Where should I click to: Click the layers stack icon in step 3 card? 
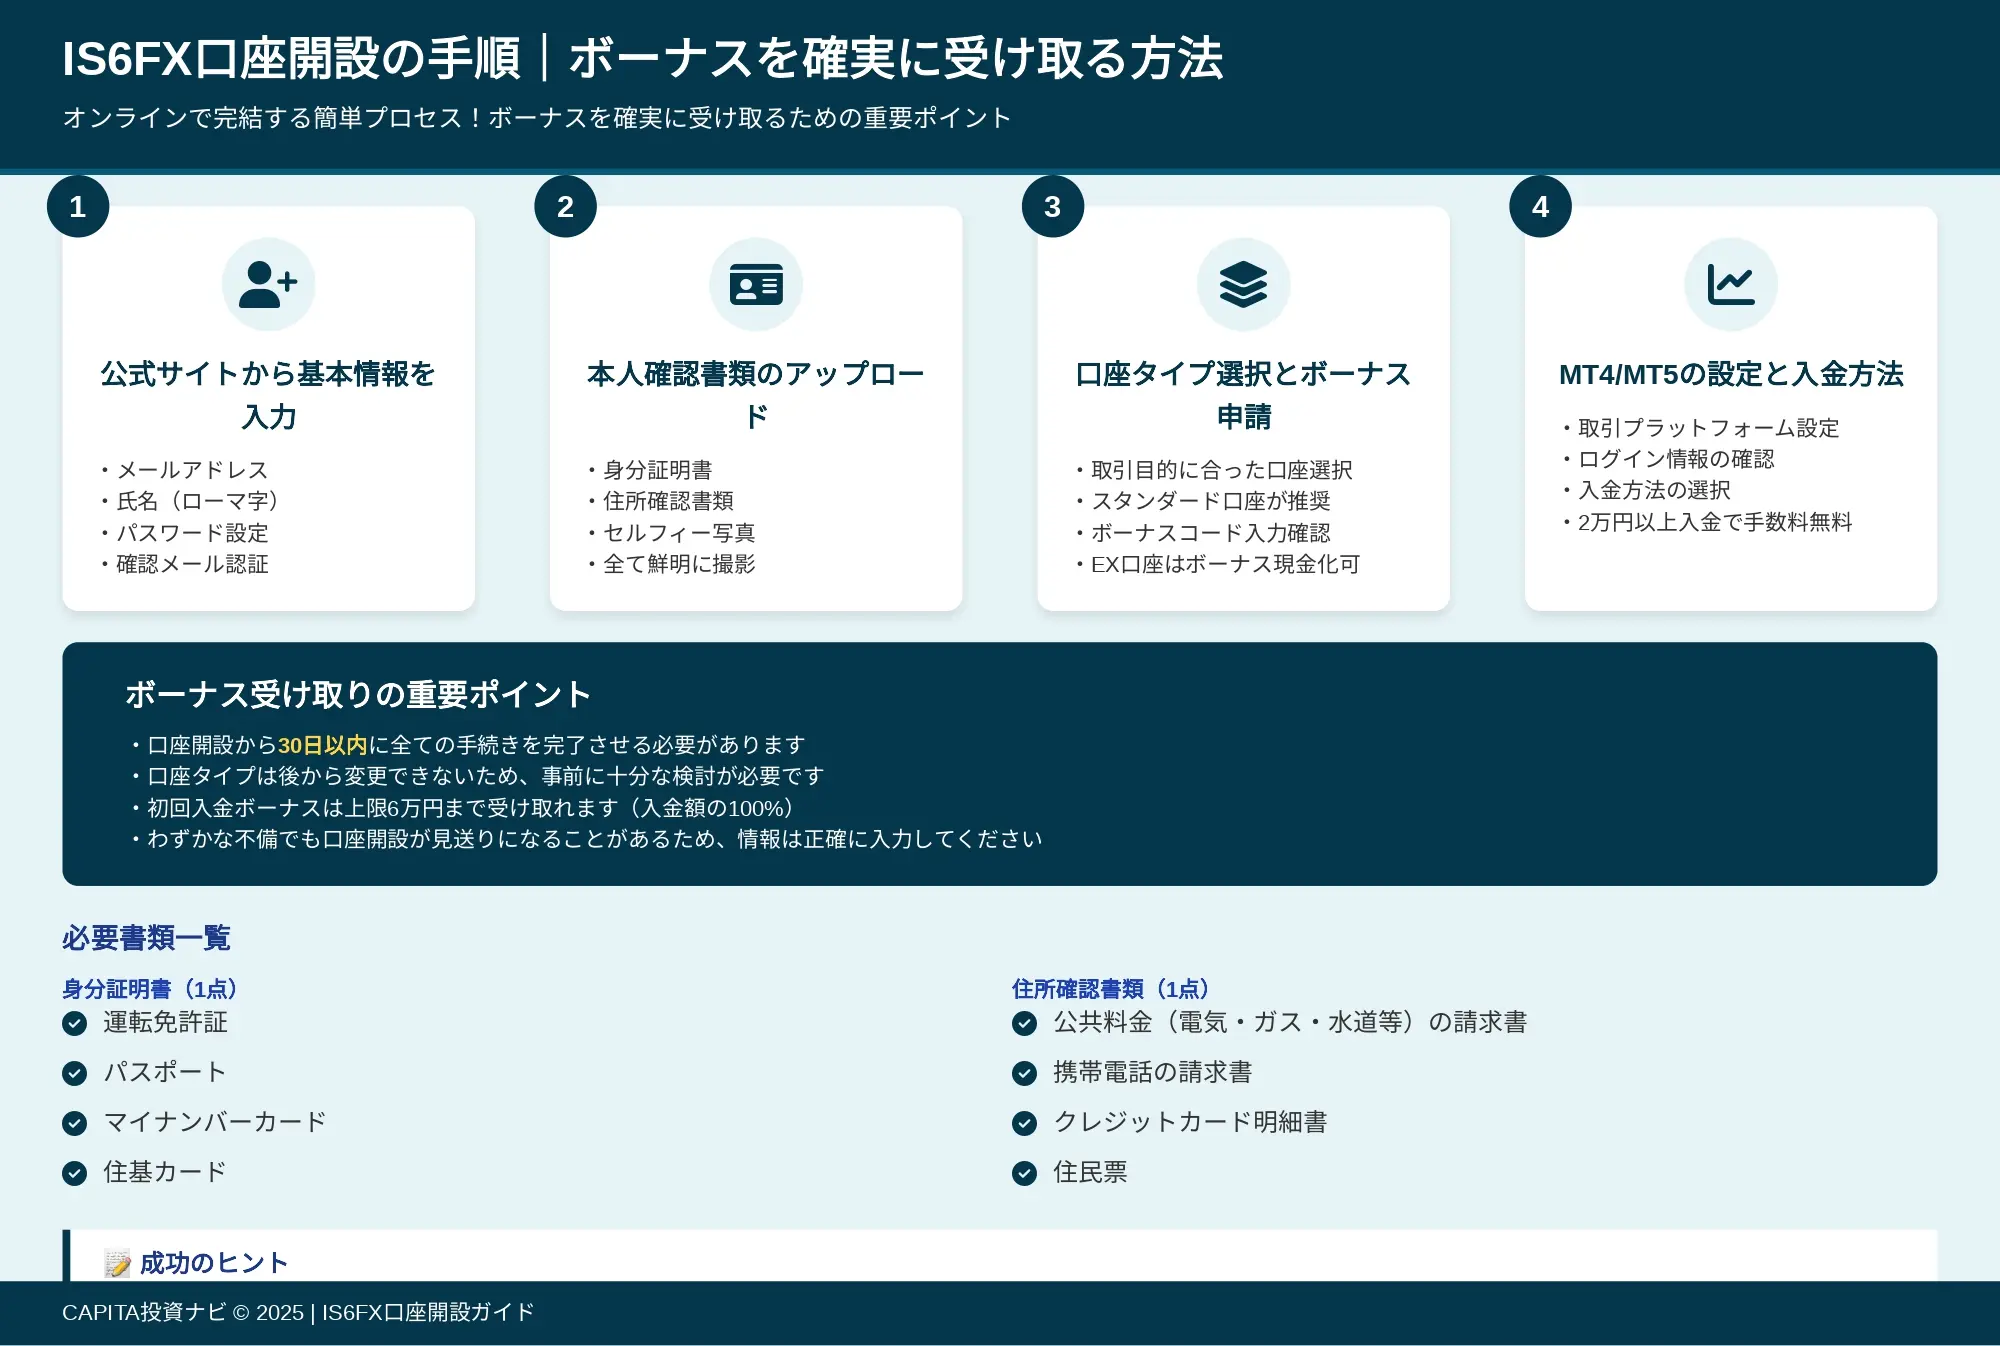tap(1243, 284)
